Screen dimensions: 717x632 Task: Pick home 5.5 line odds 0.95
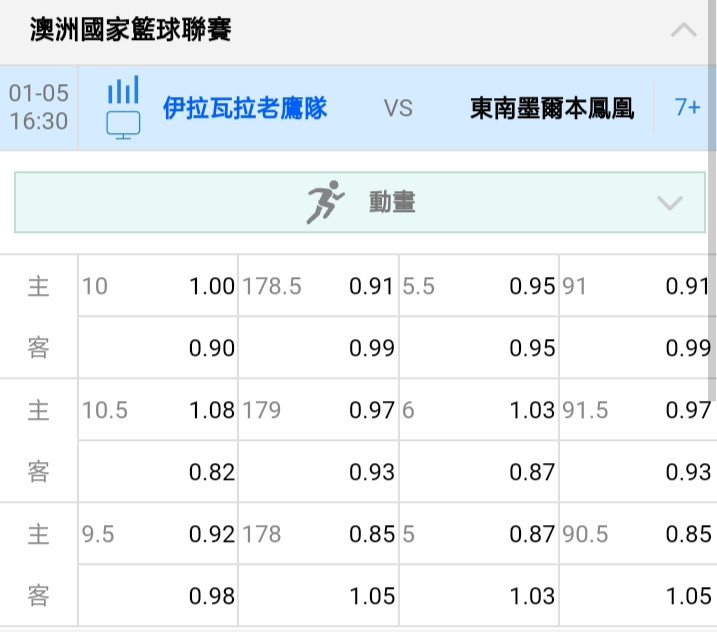pos(479,286)
